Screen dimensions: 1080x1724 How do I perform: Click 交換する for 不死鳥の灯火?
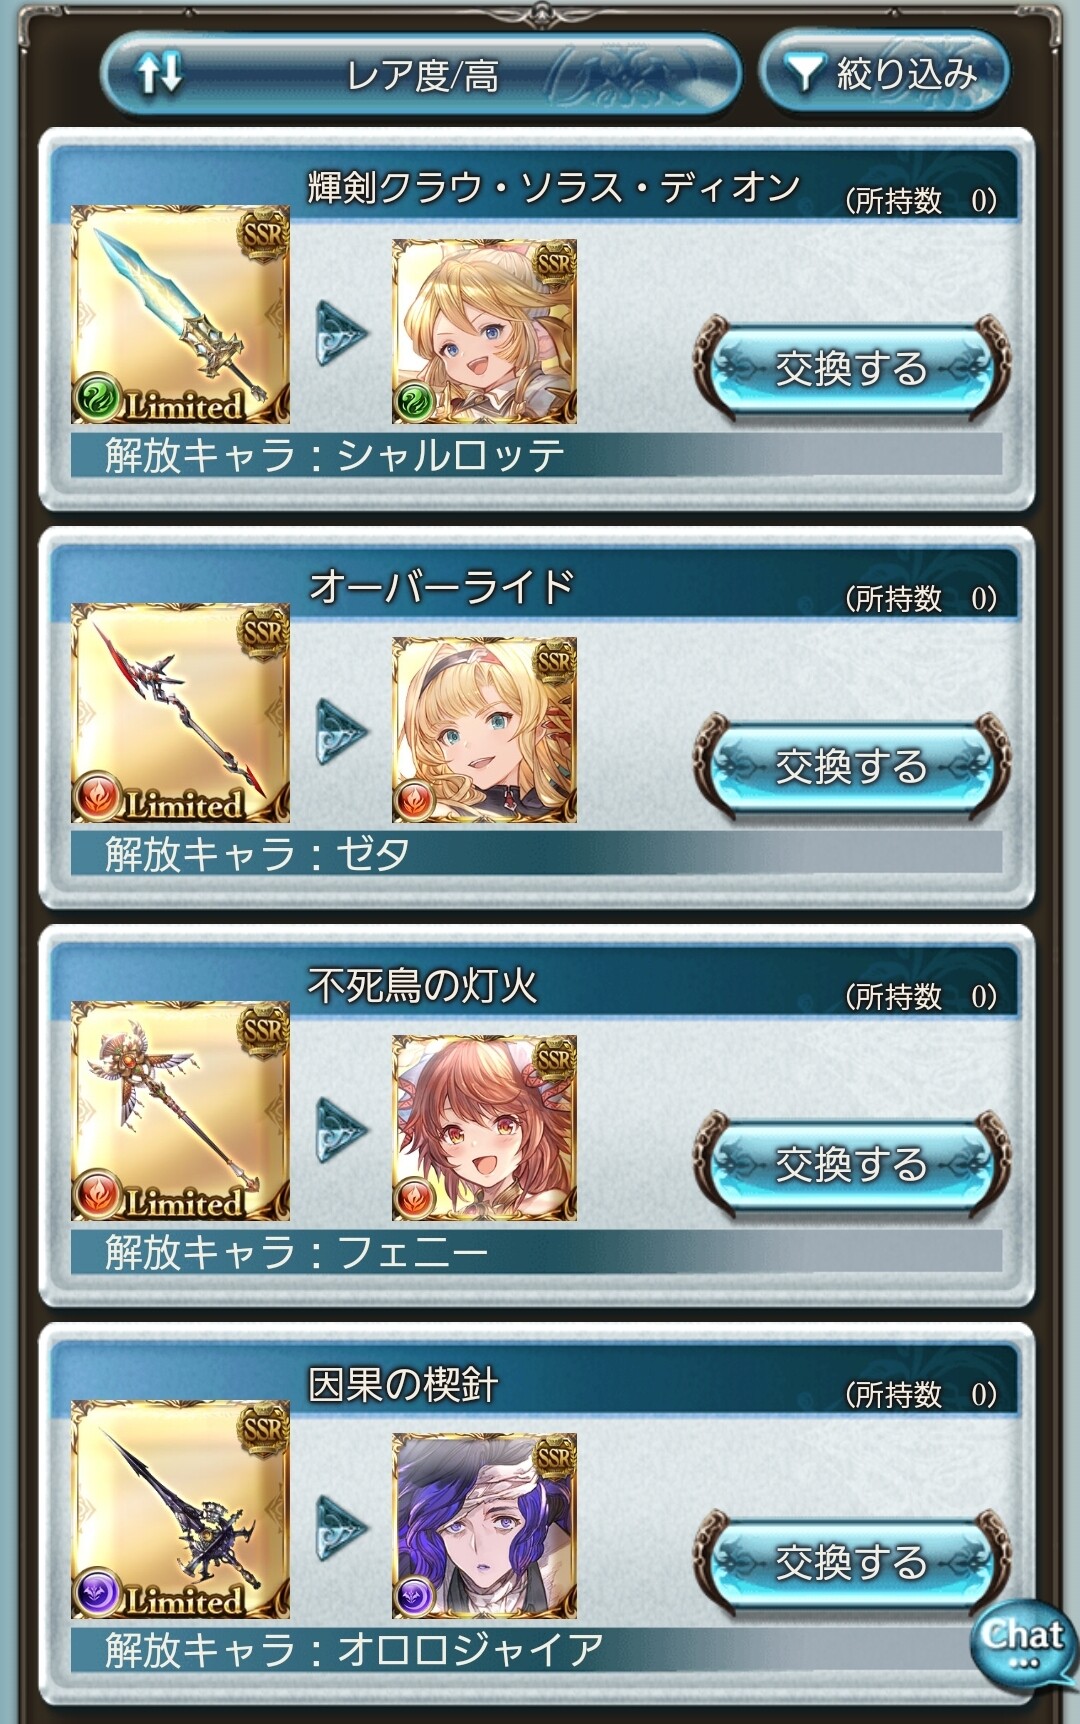[851, 1164]
